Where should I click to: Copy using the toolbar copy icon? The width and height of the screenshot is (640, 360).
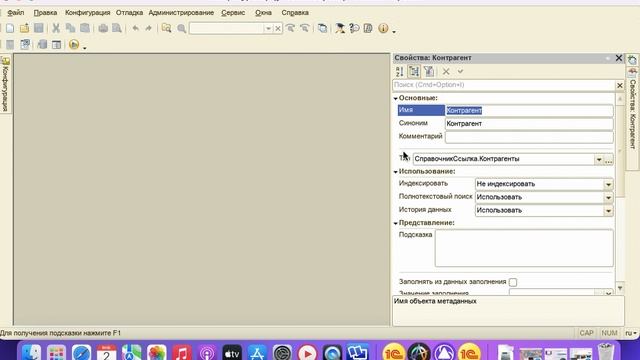coord(70,28)
